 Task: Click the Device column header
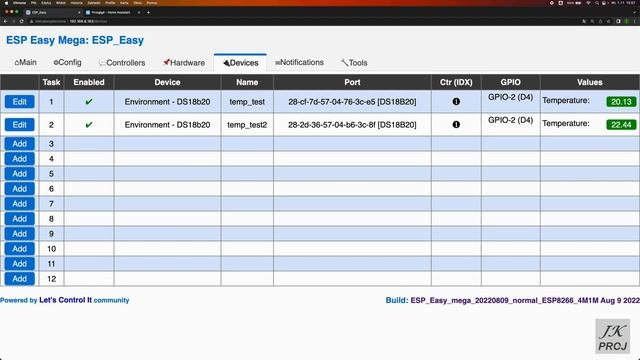[167, 82]
